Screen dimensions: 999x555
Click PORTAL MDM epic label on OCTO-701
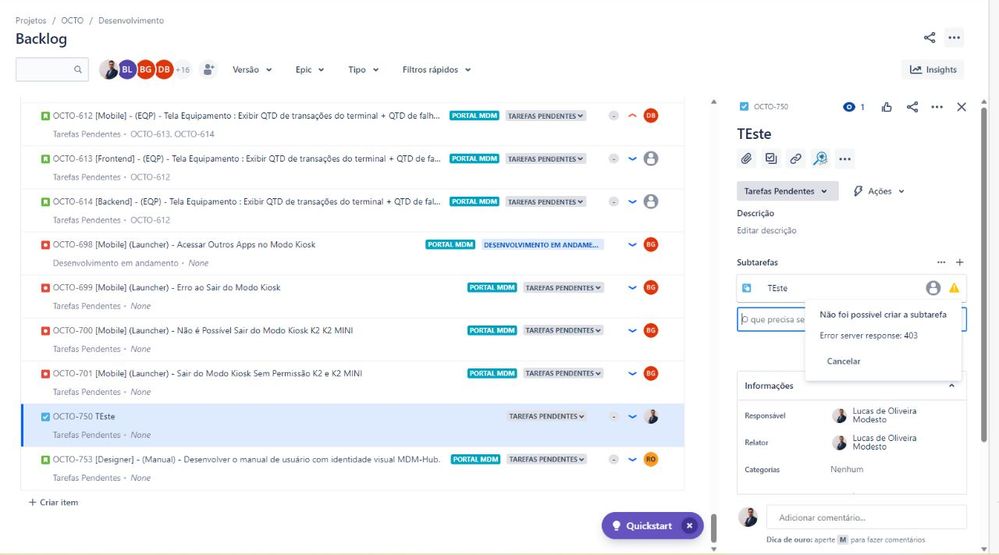tap(492, 373)
